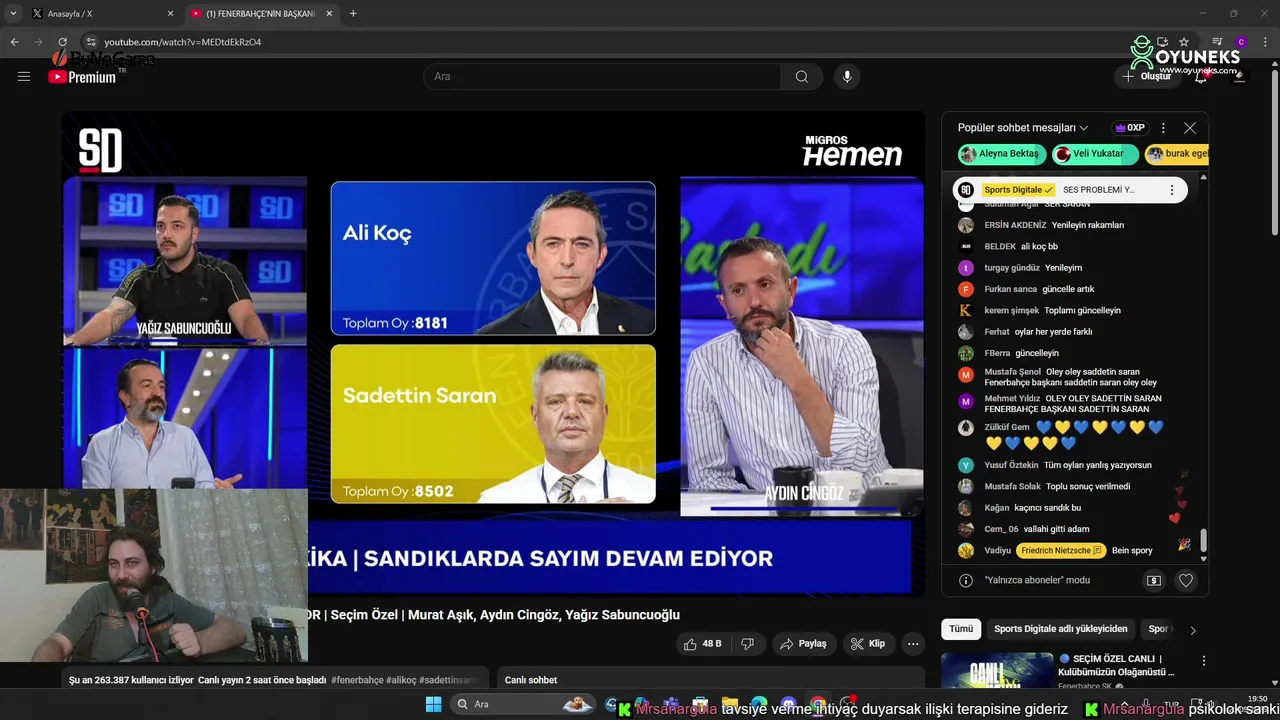Select BELDEK ali koç bb message
This screenshot has height=720, width=1280.
1075,246
